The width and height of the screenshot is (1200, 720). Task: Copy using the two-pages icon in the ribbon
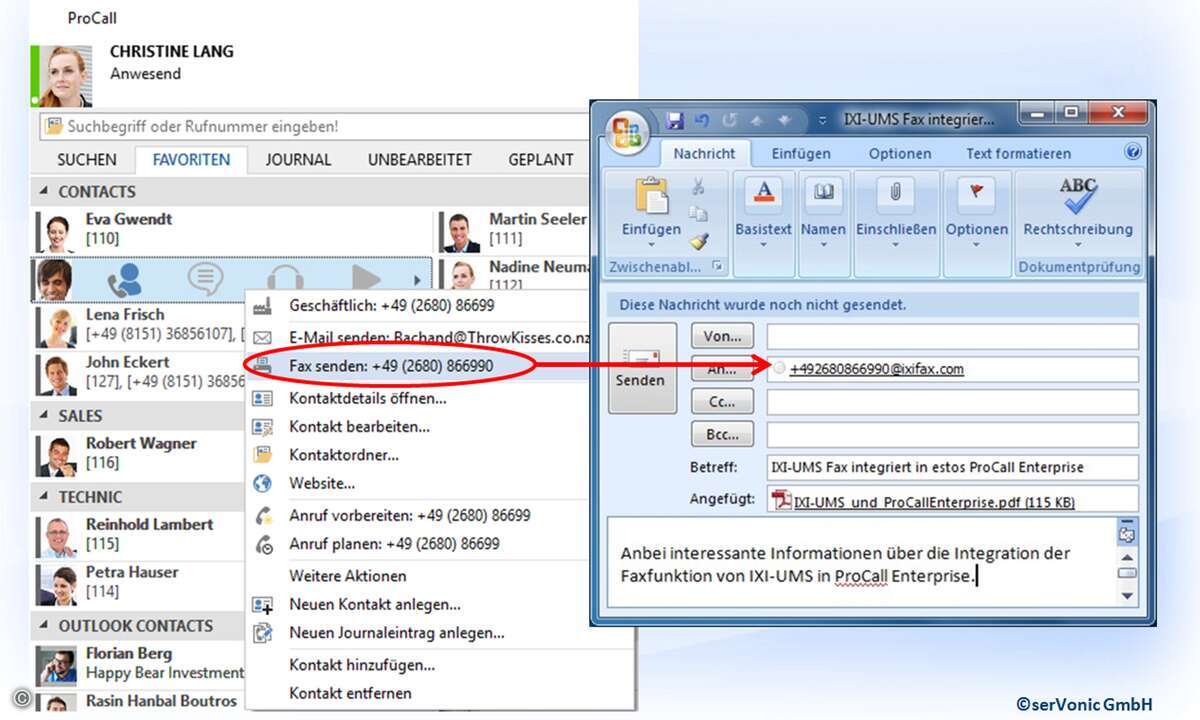click(698, 214)
